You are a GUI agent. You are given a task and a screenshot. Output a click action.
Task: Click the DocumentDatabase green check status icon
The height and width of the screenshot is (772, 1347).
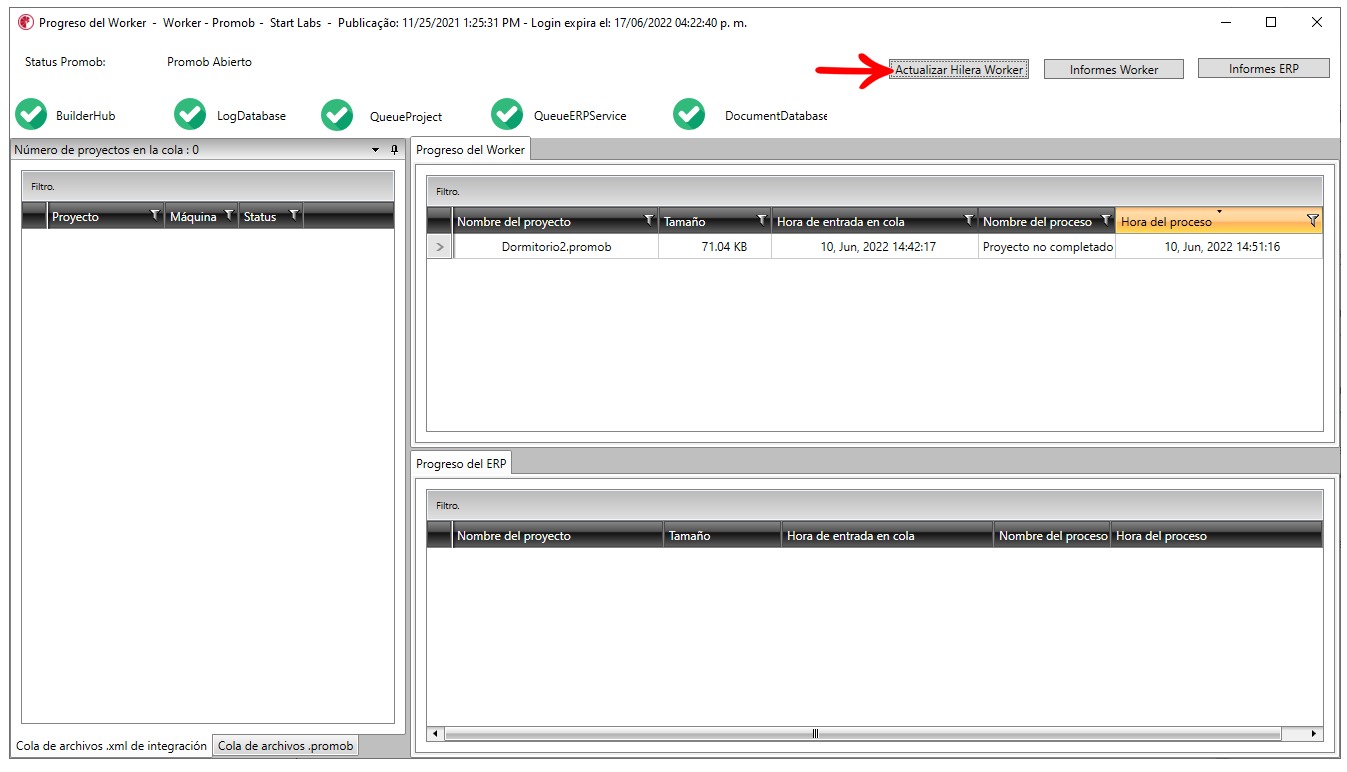[x=689, y=115]
